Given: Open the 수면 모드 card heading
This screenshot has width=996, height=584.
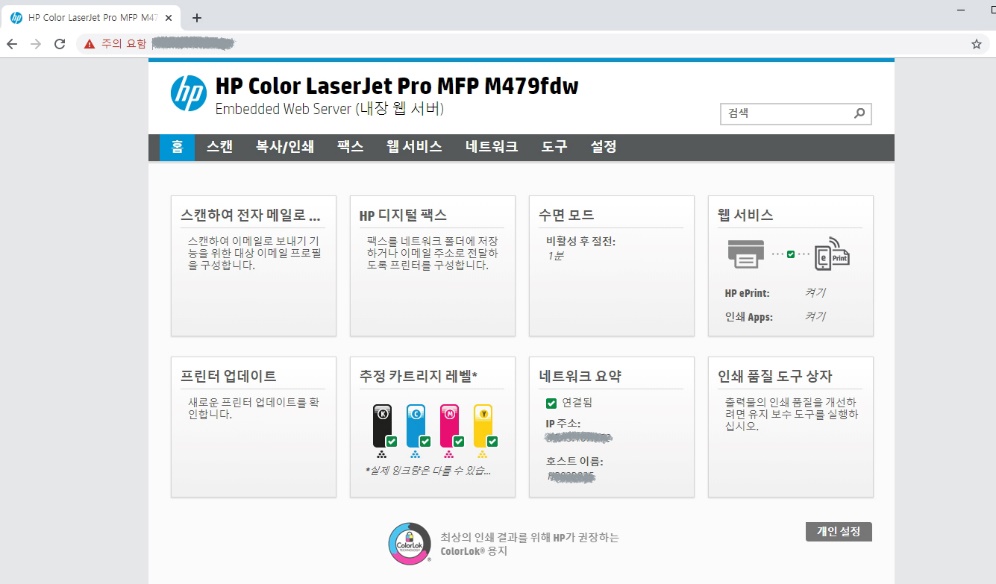Looking at the screenshot, I should [566, 215].
